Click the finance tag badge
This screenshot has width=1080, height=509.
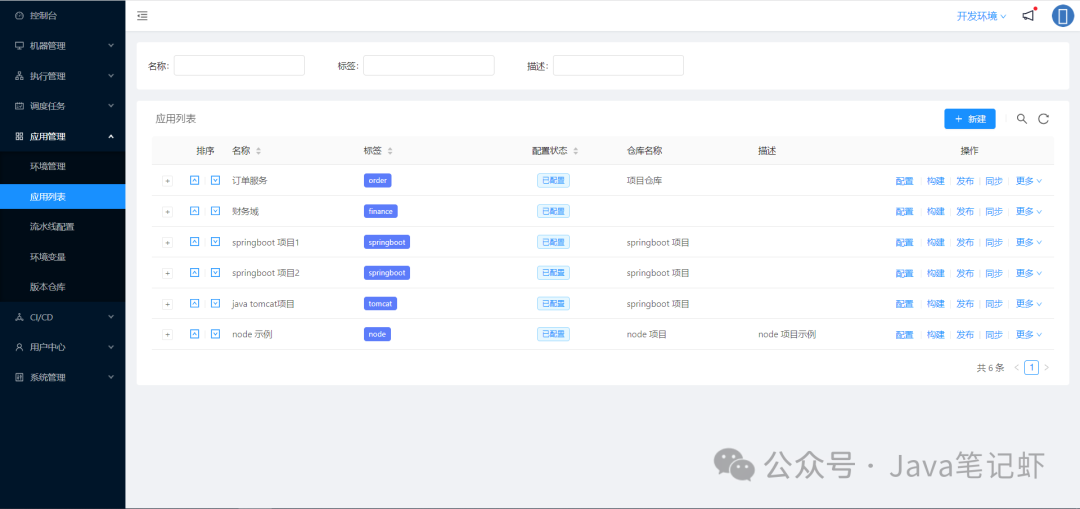(x=381, y=211)
